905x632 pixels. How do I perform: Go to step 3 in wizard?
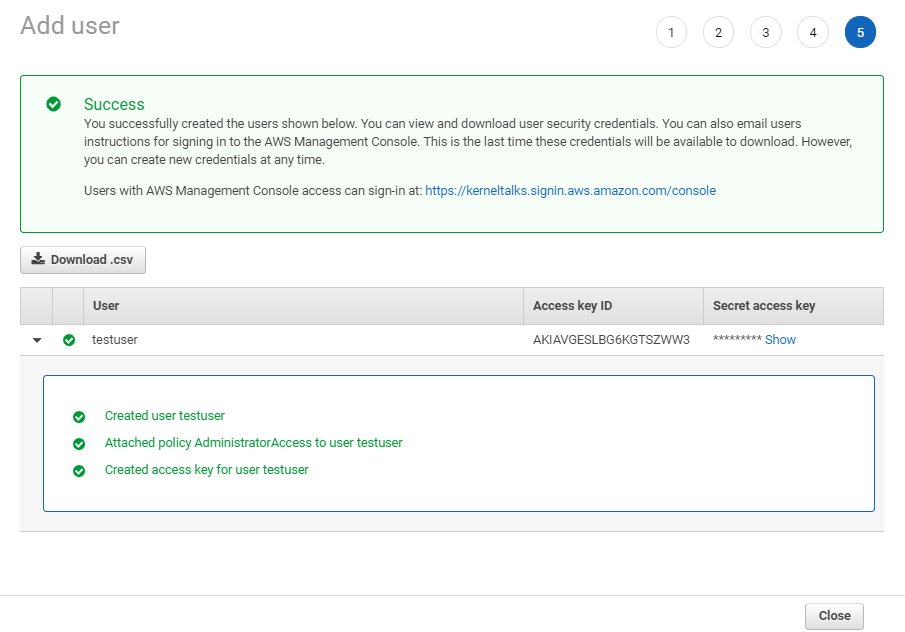[x=766, y=32]
